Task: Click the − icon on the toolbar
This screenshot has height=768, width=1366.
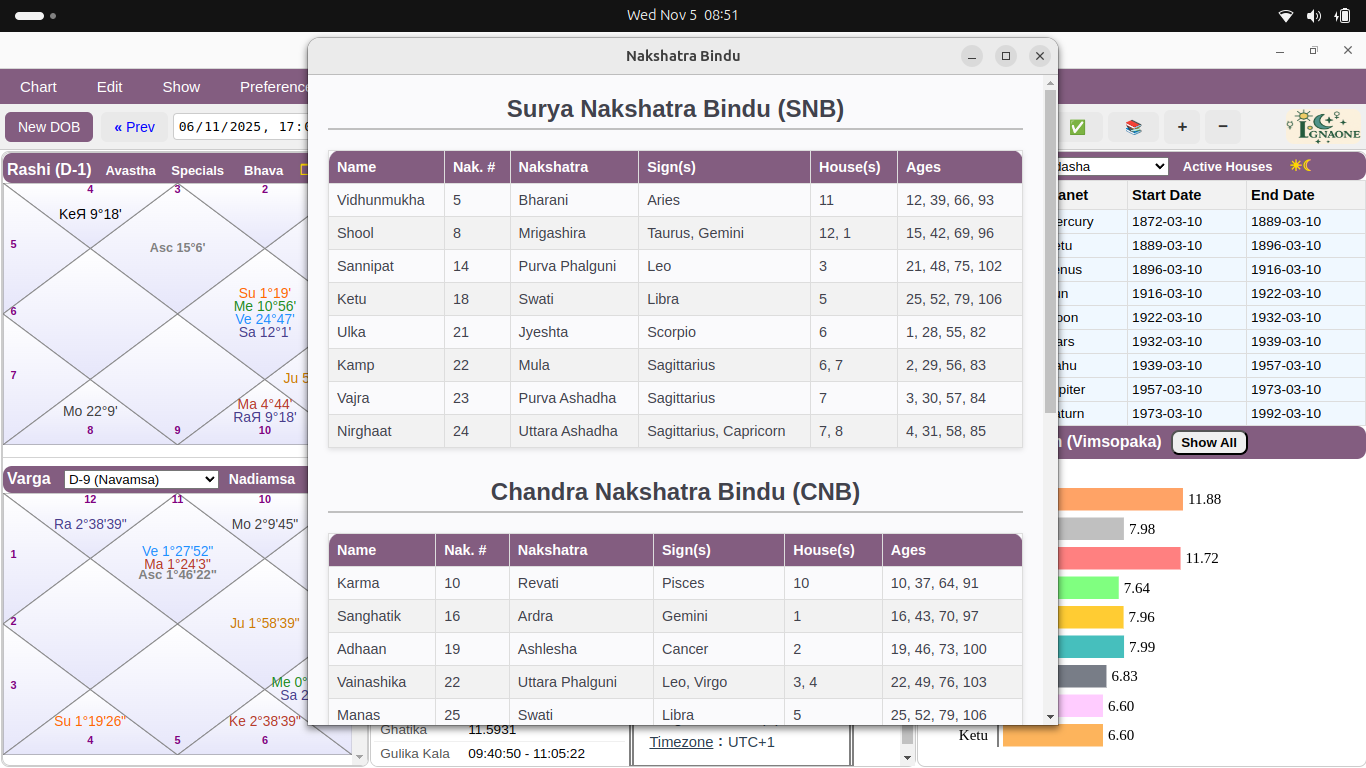Action: (1224, 128)
